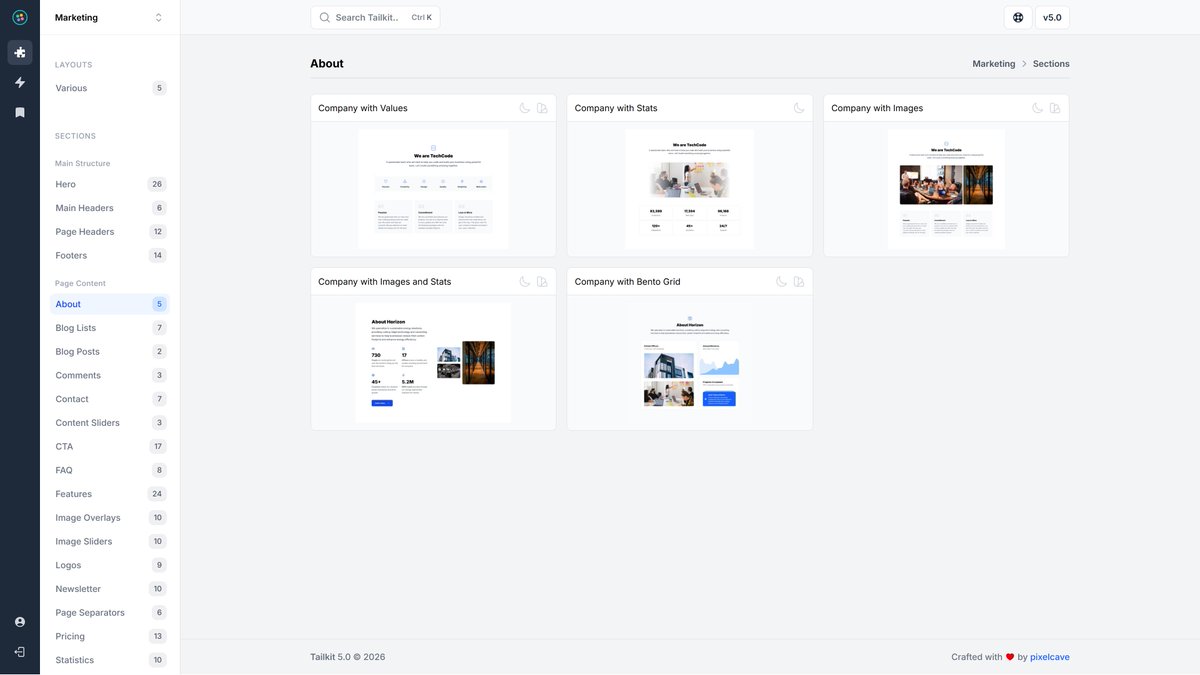Click the Company with Stats title

[x=616, y=108]
